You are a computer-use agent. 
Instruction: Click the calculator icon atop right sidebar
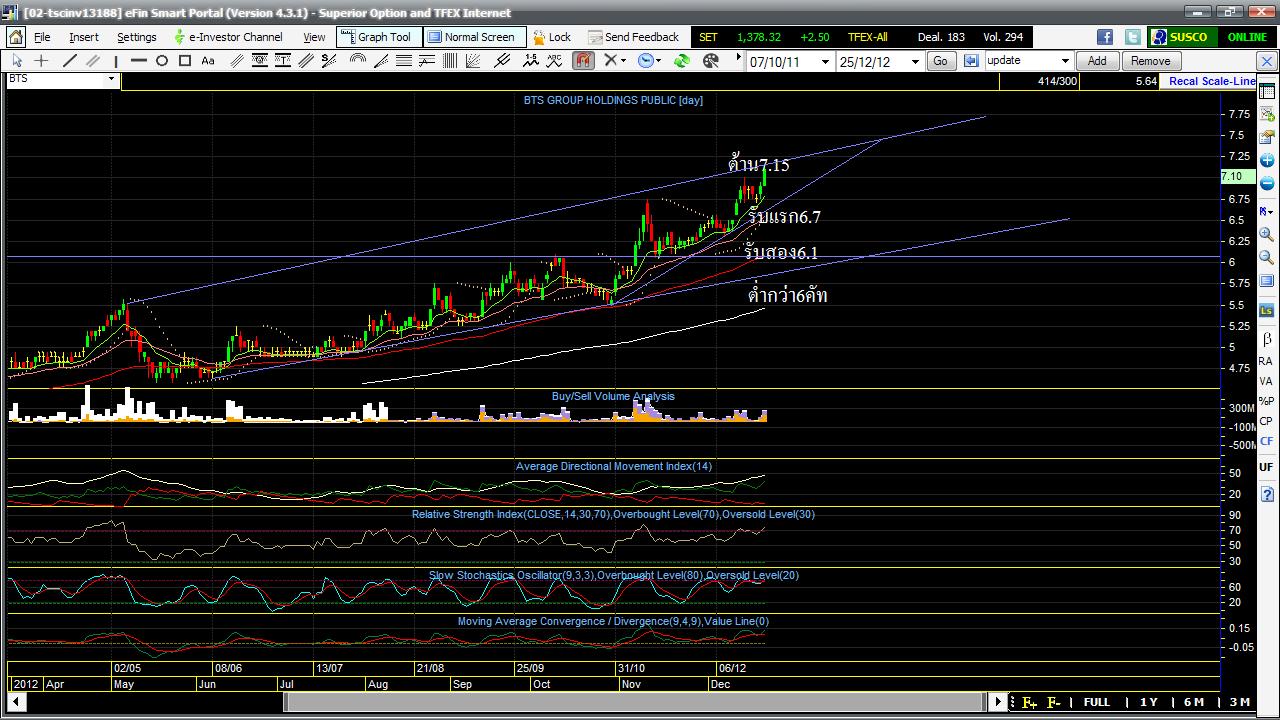click(1266, 92)
